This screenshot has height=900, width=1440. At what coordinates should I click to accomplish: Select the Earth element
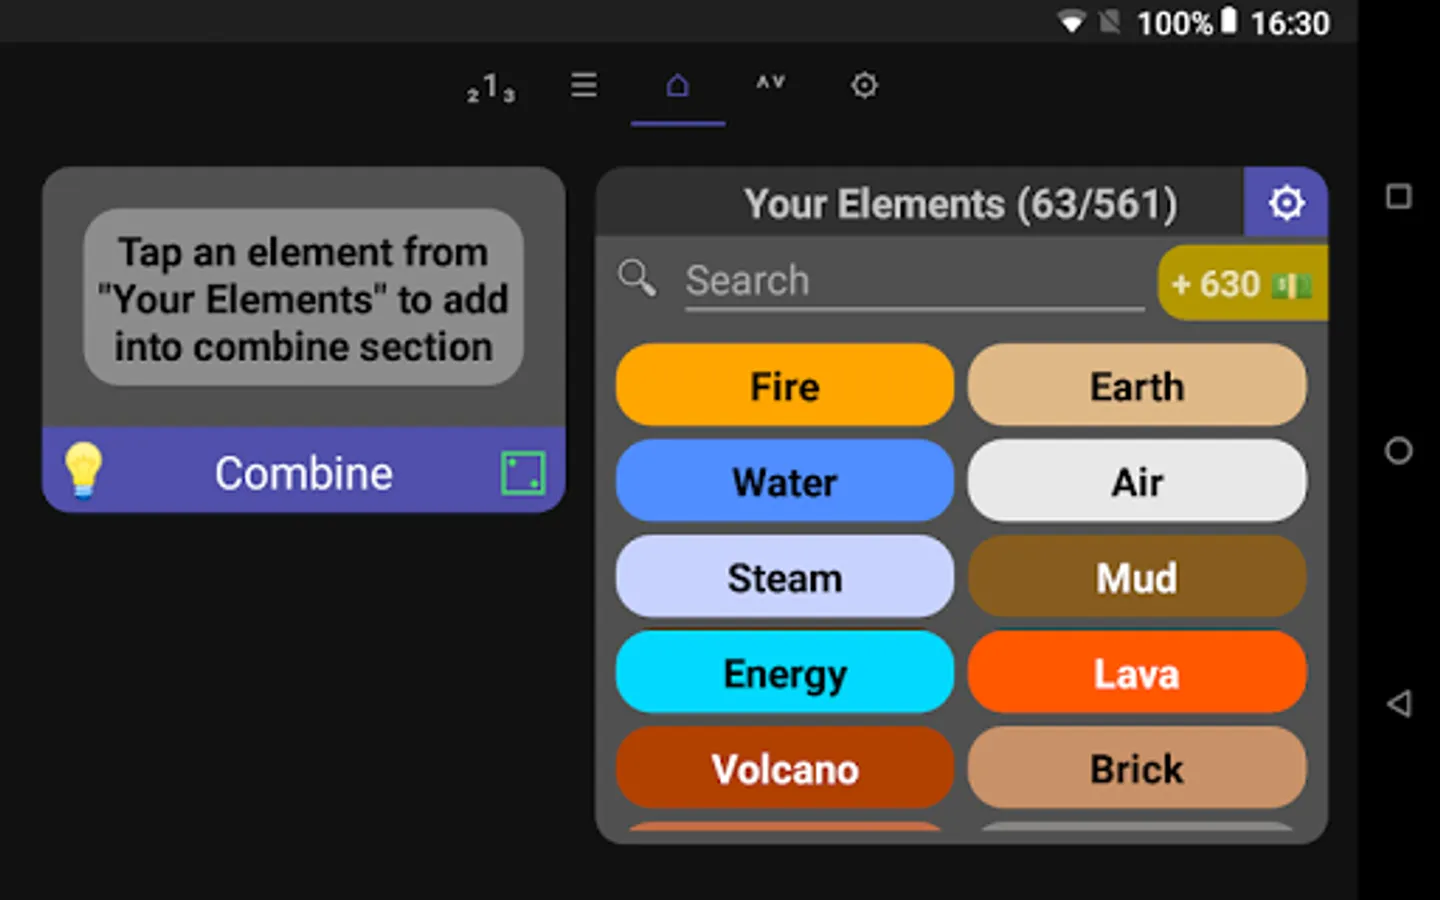(x=1136, y=386)
